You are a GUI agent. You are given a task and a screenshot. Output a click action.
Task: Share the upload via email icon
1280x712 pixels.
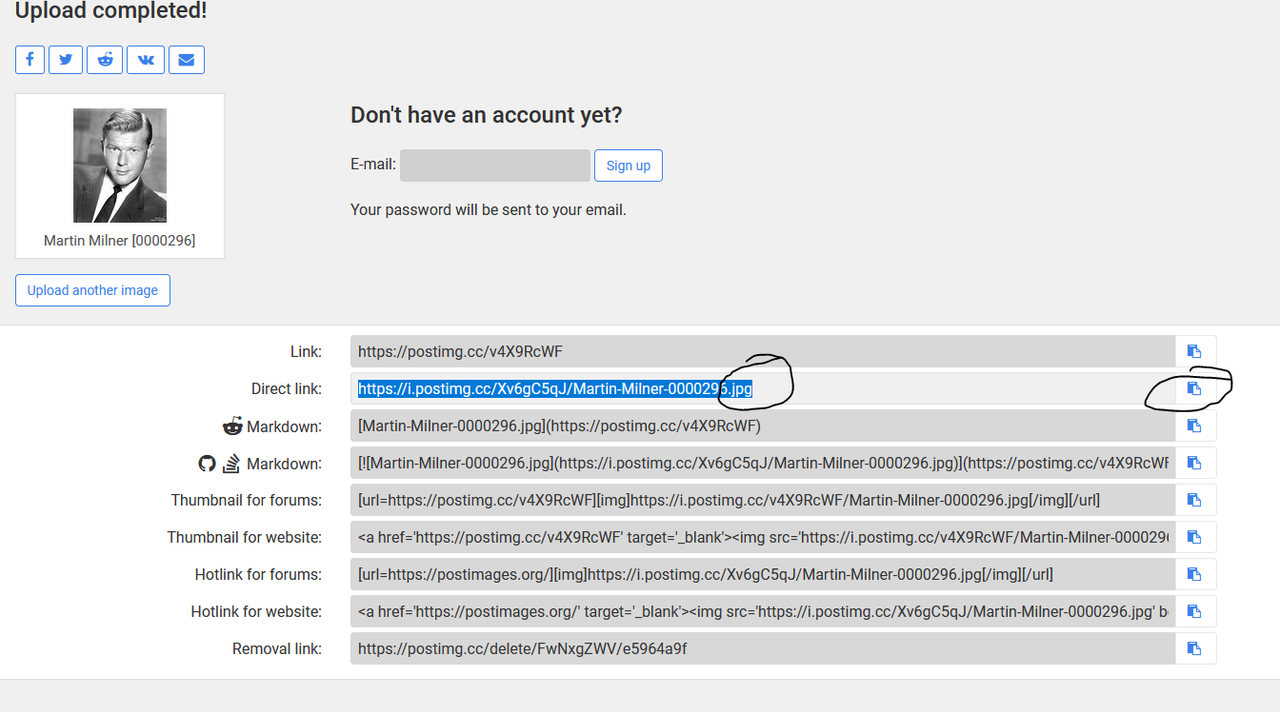186,59
